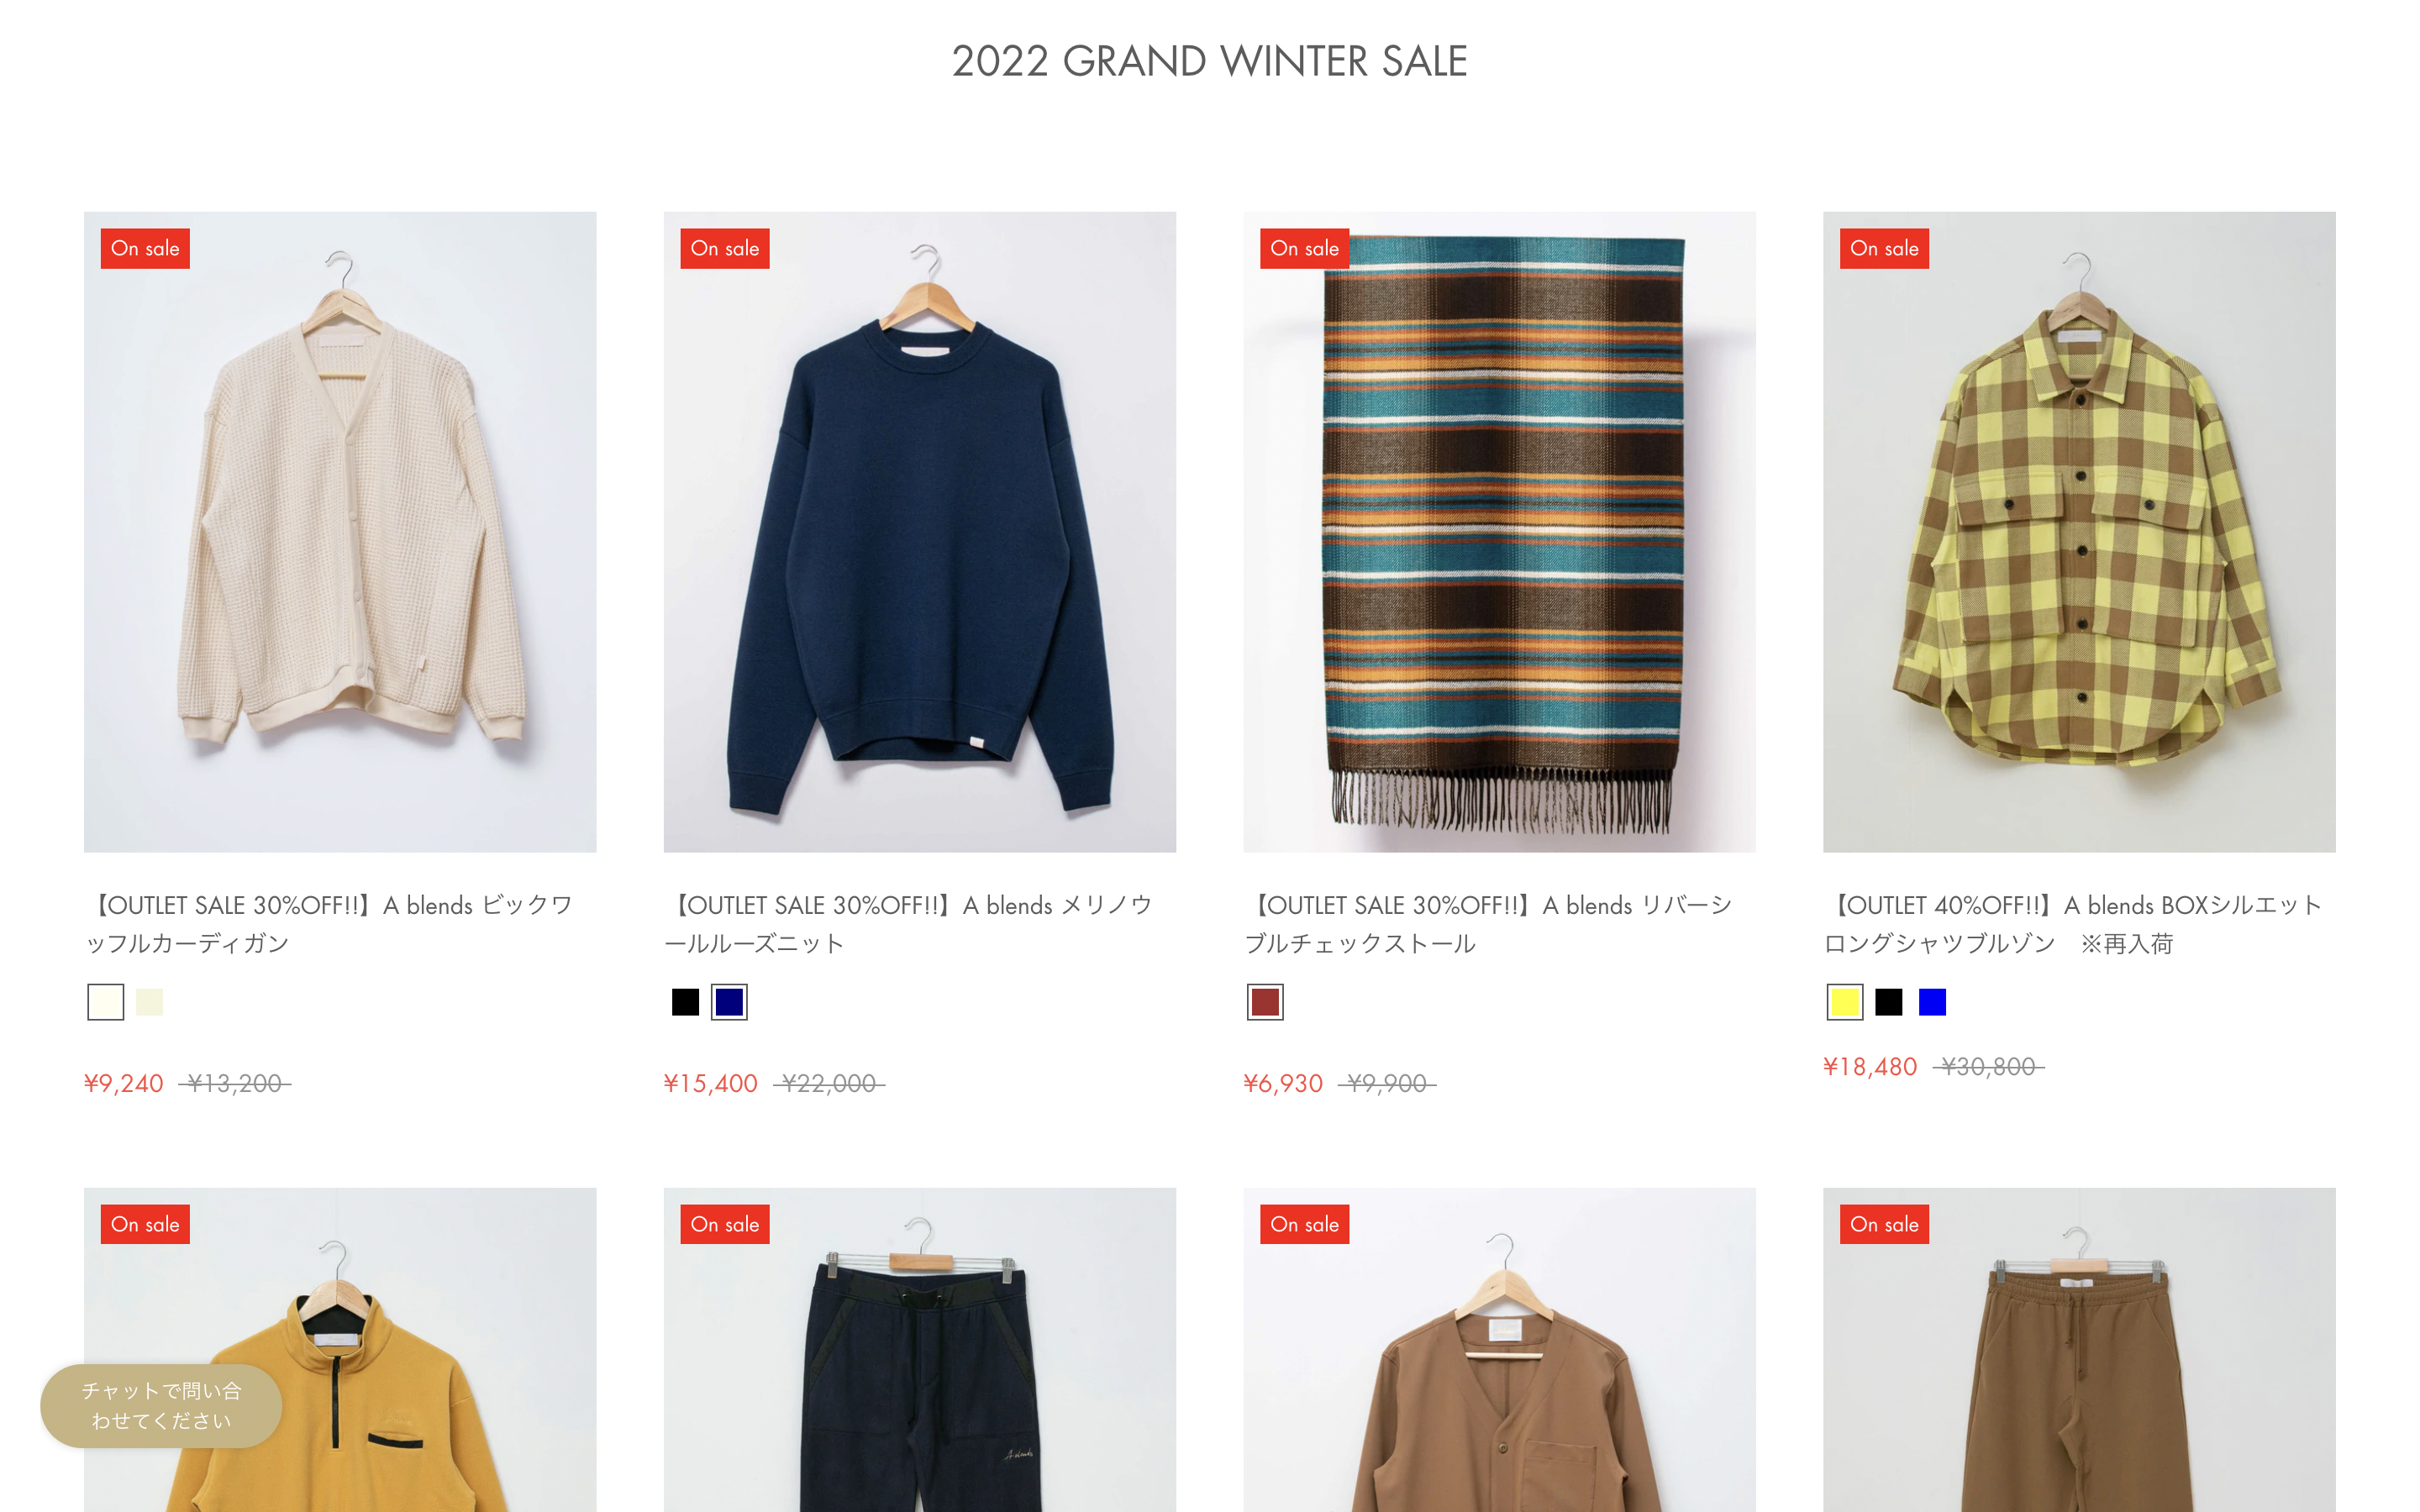Open the navy merino knit product image
Screen dimensions: 2420x1512
[919, 531]
